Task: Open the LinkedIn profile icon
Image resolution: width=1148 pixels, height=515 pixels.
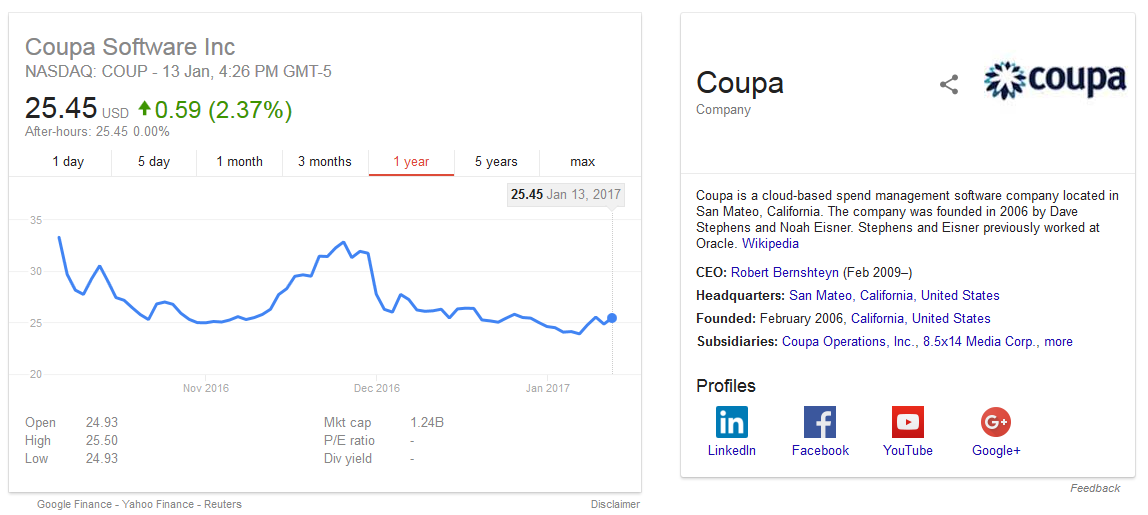Action: pyautogui.click(x=732, y=422)
